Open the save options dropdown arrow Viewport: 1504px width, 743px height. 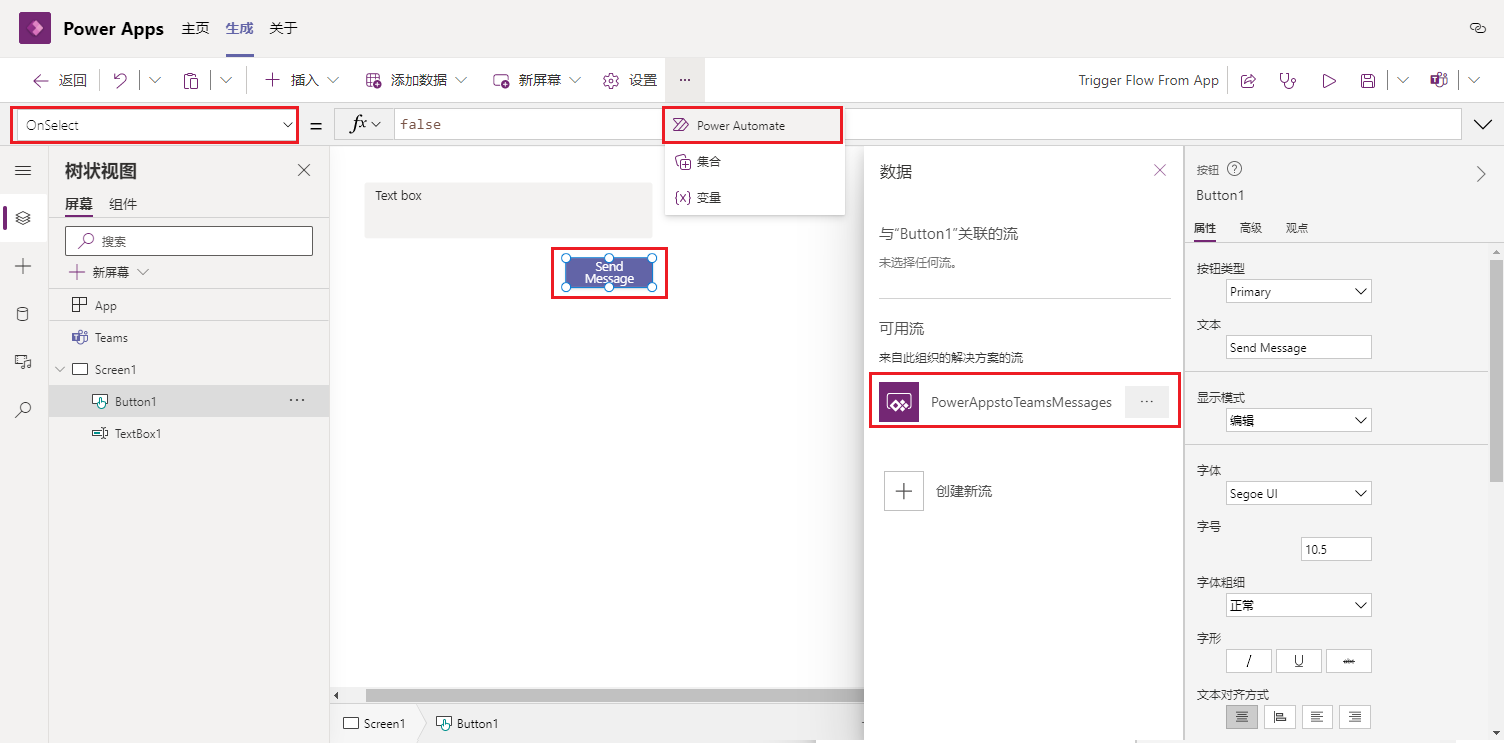click(1402, 81)
